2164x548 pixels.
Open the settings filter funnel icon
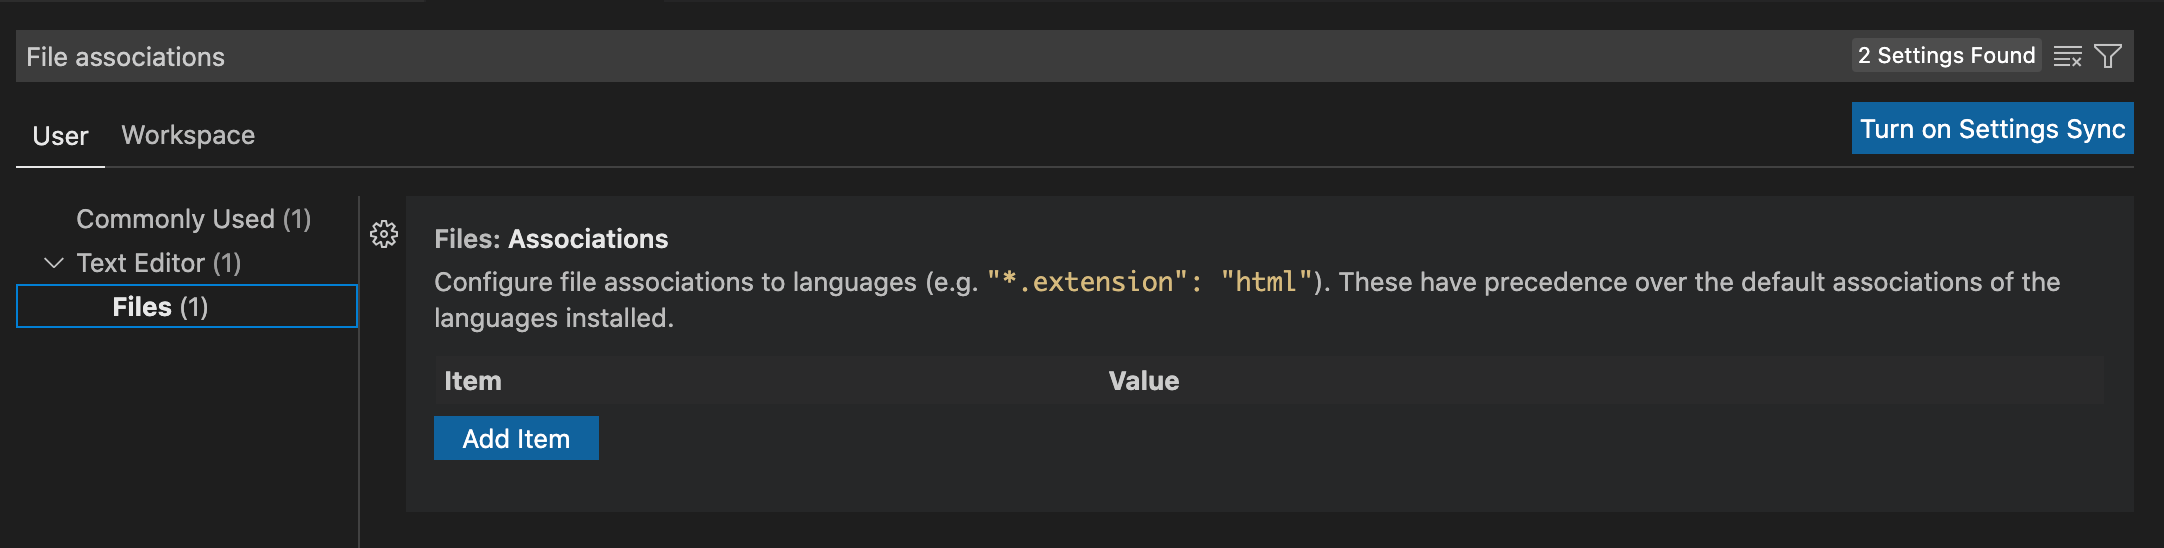coord(2108,57)
